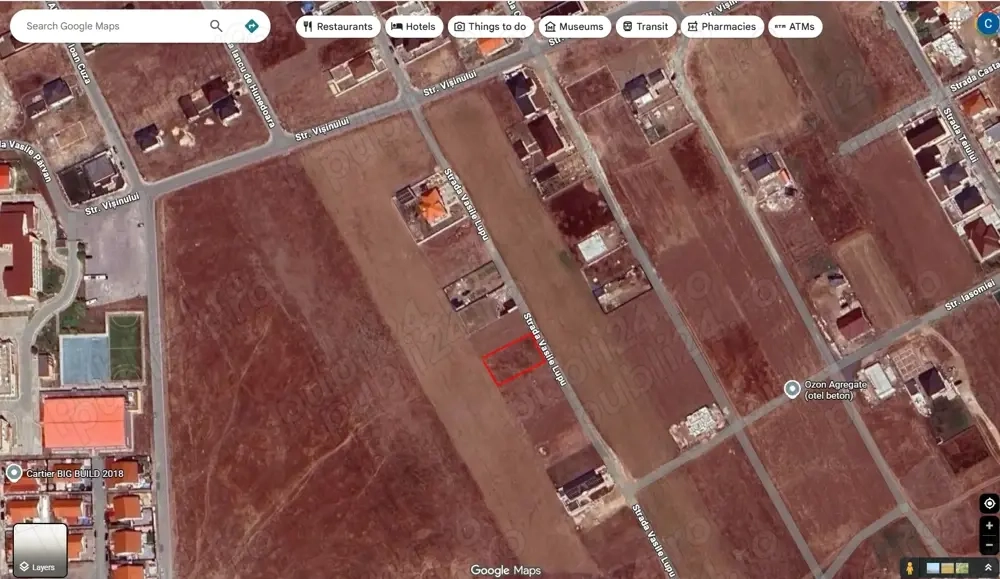Open search by clicking the magnifier icon

point(216,26)
